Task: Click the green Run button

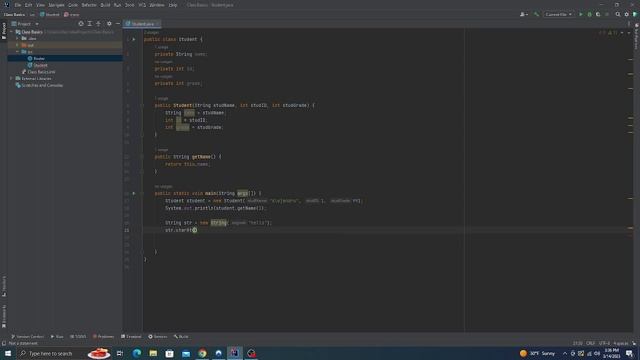Action: (581, 14)
